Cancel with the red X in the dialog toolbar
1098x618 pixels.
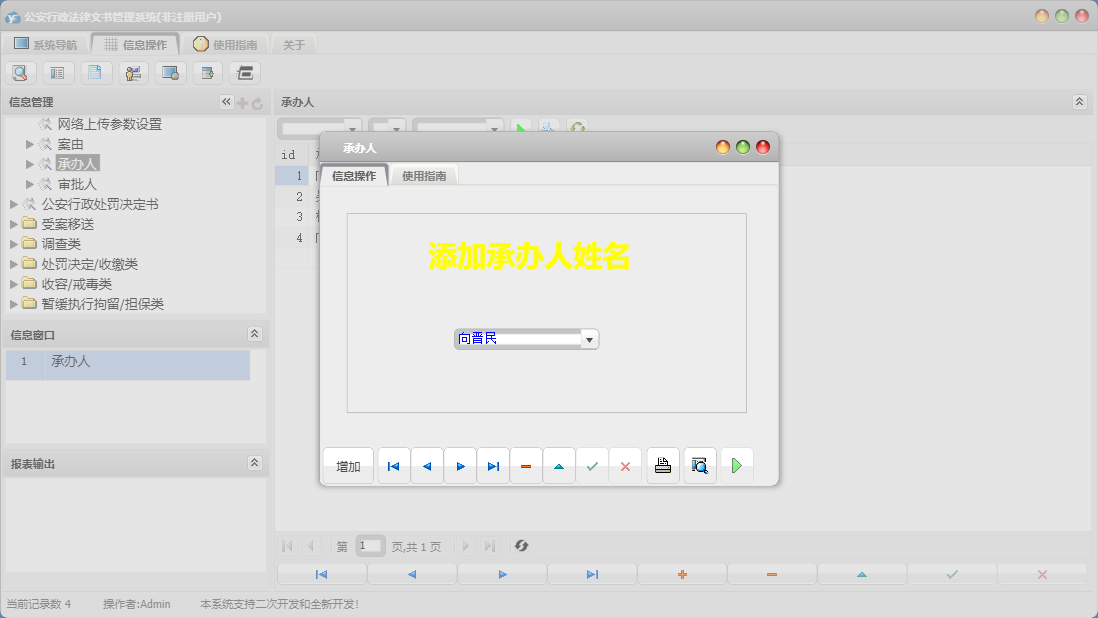coord(625,466)
